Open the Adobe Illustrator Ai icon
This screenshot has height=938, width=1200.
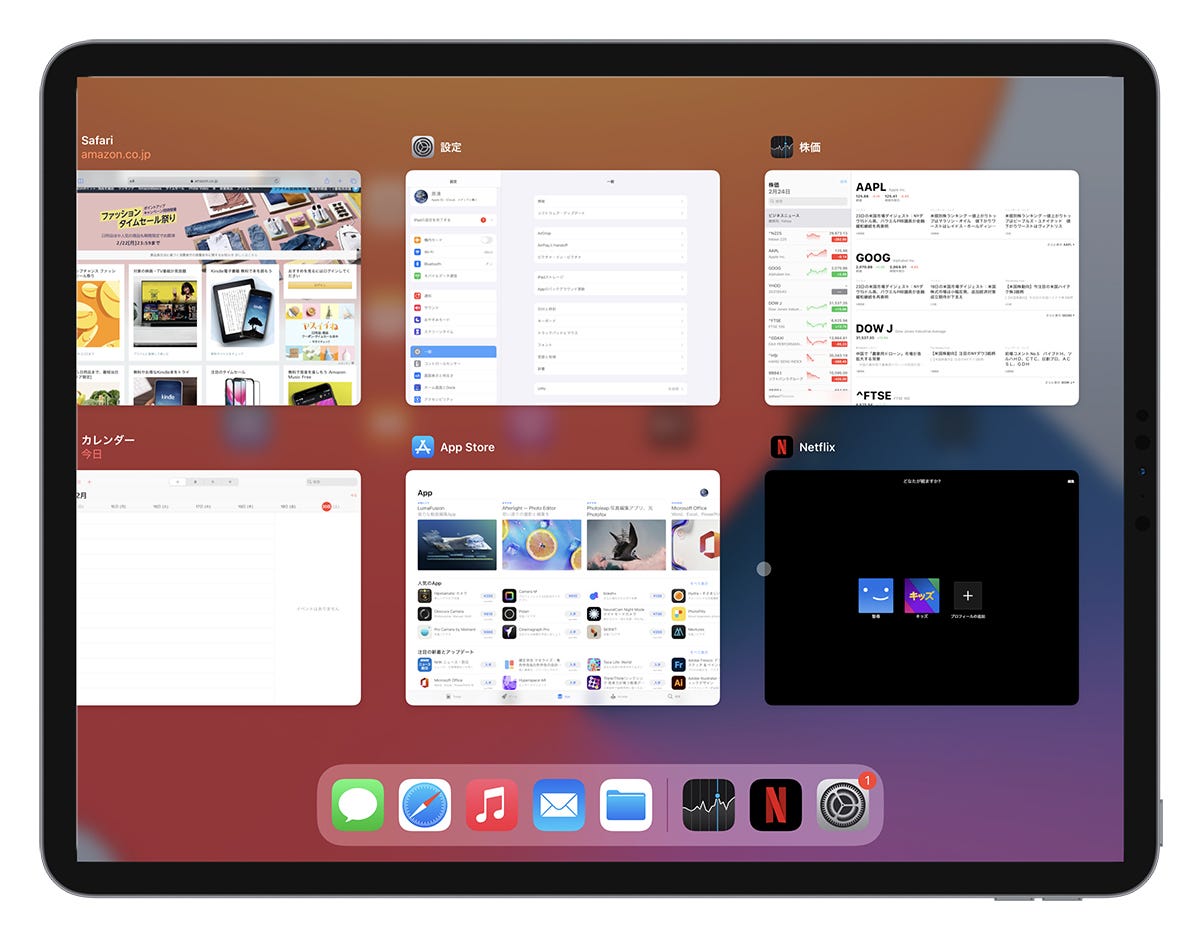point(679,682)
